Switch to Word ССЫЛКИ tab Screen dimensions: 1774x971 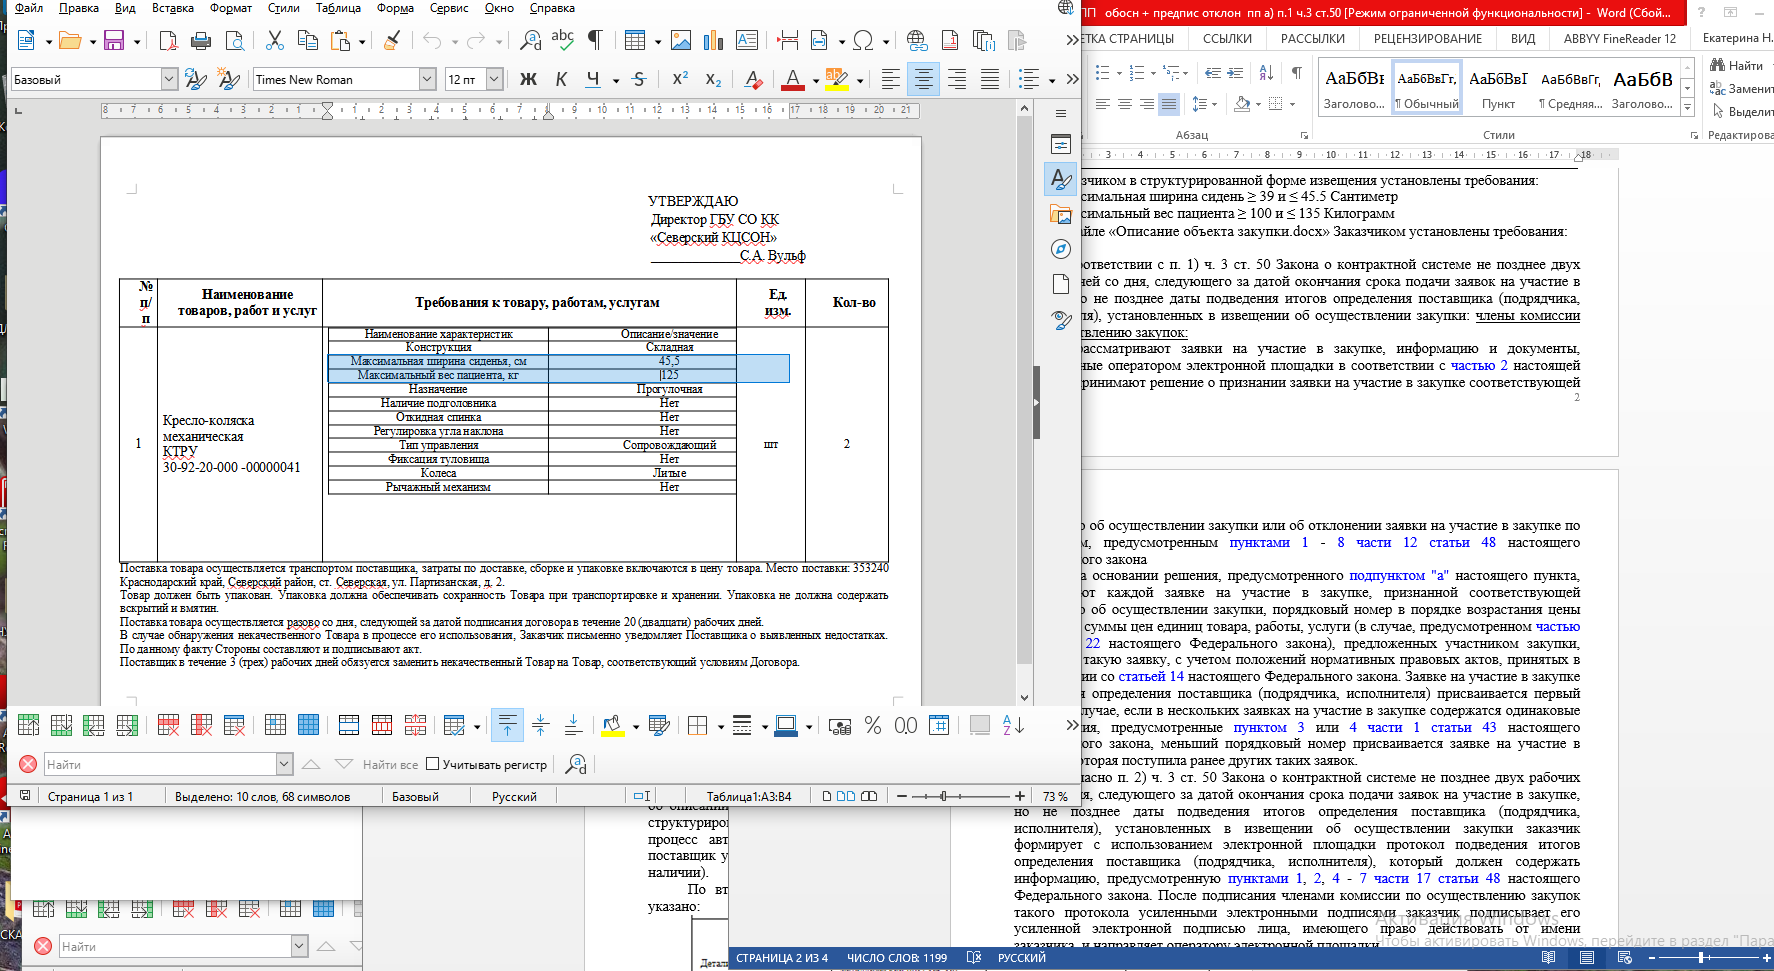pos(1227,38)
